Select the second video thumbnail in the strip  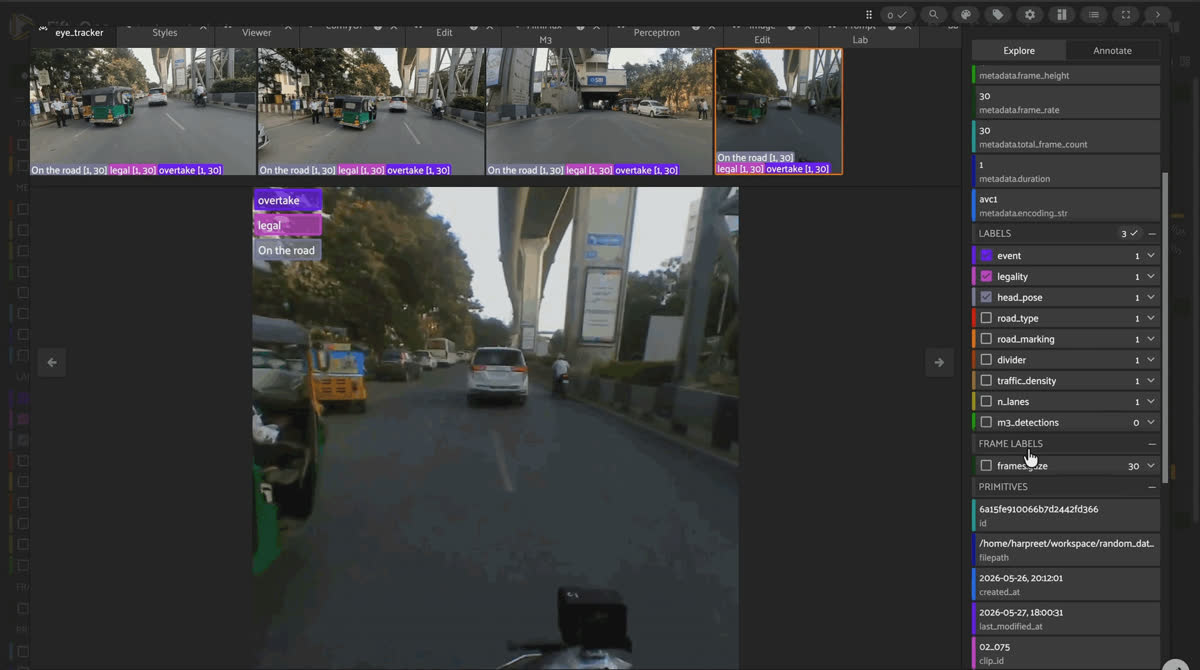(371, 112)
